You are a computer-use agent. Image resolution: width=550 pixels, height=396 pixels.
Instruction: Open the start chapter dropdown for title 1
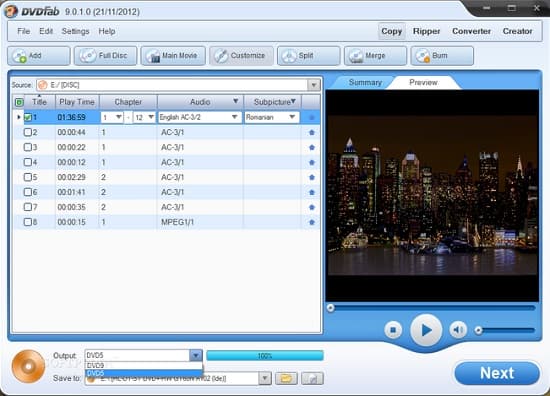pos(119,117)
